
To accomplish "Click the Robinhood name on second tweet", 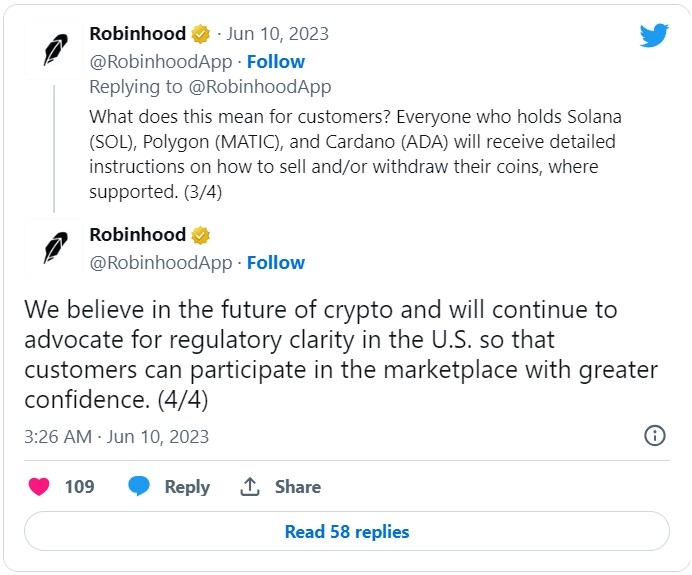I will point(138,235).
